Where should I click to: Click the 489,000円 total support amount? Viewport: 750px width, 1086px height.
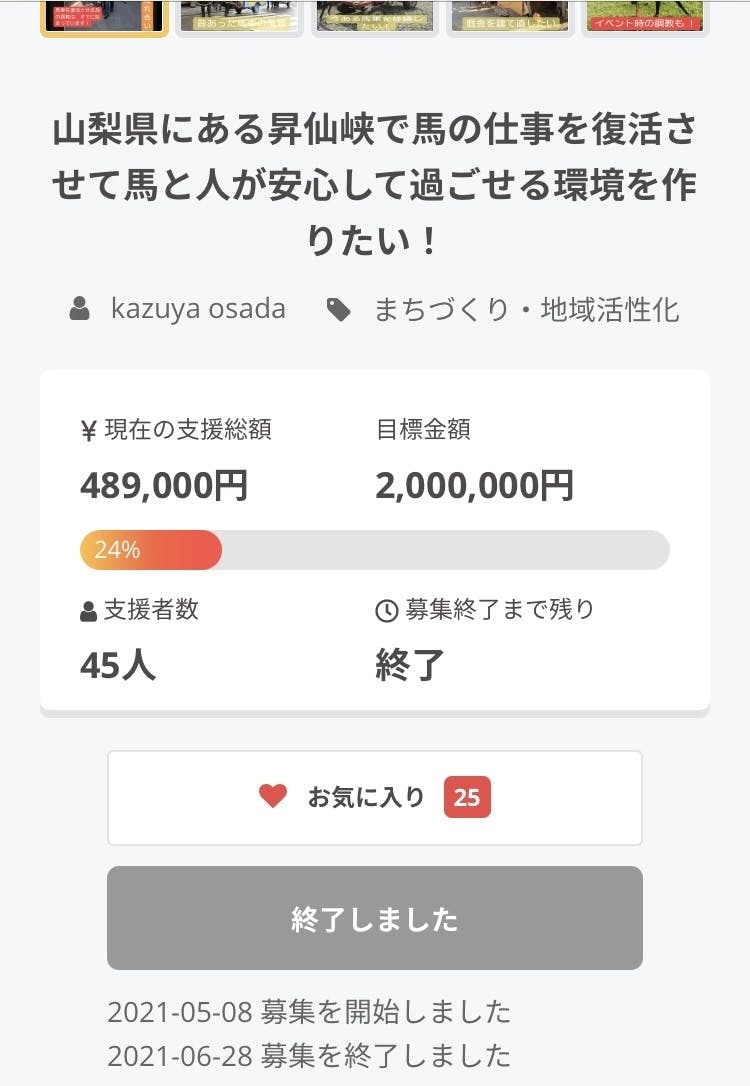164,486
